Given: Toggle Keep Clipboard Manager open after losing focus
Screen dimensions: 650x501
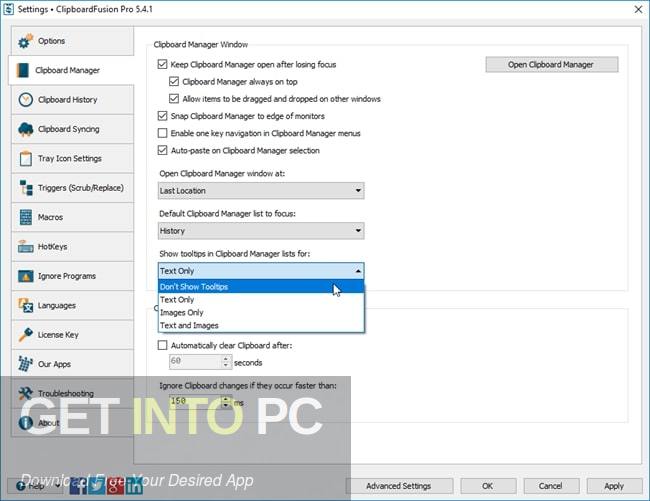Looking at the screenshot, I should [x=162, y=65].
